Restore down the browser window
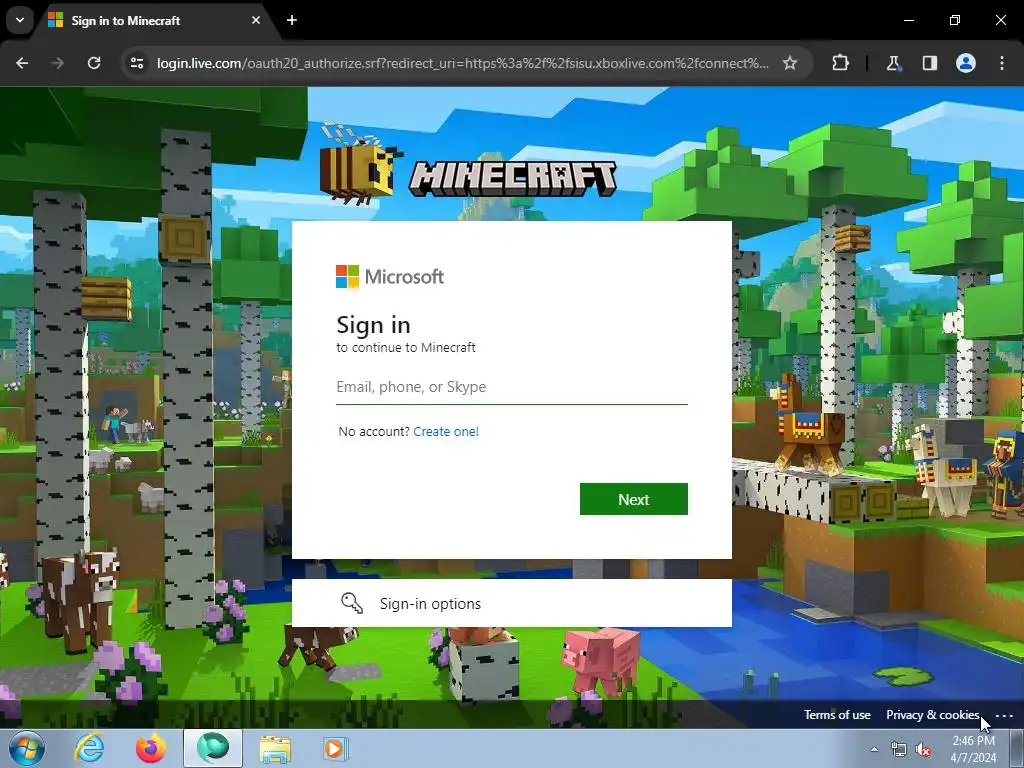This screenshot has width=1024, height=768. [x=955, y=20]
